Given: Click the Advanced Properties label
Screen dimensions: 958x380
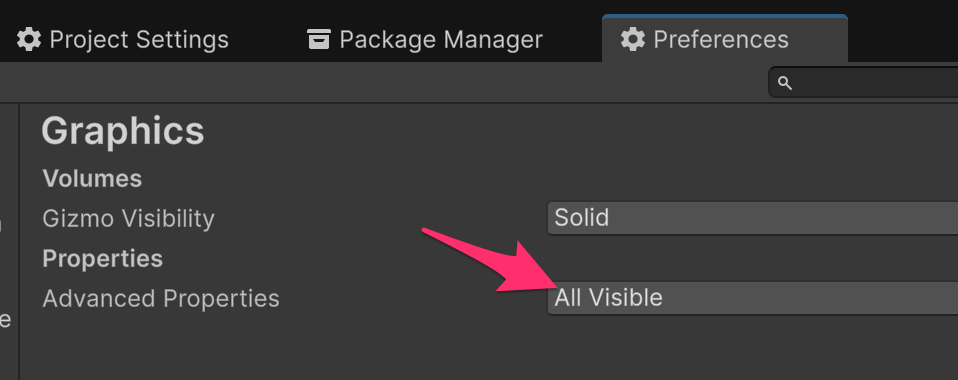Looking at the screenshot, I should pos(161,299).
